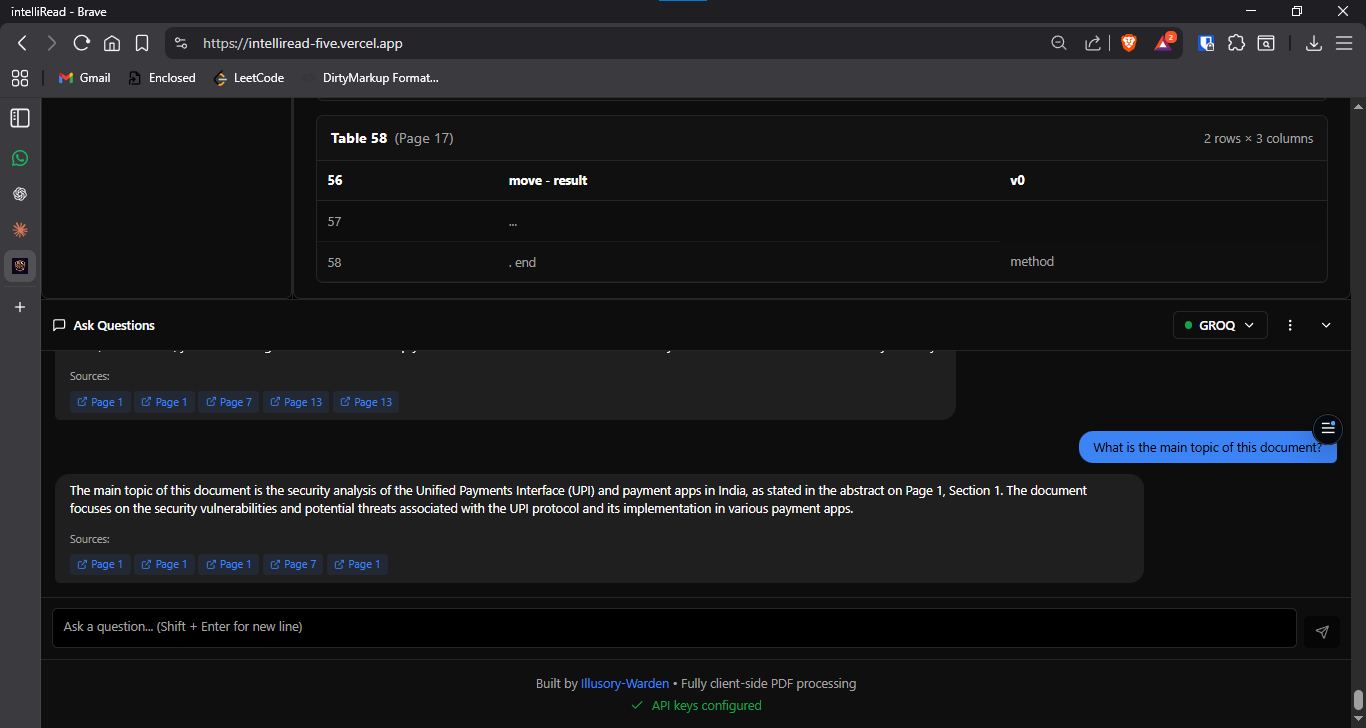Click the Brave Rewards triangle icon
The width and height of the screenshot is (1366, 728).
pos(1163,43)
